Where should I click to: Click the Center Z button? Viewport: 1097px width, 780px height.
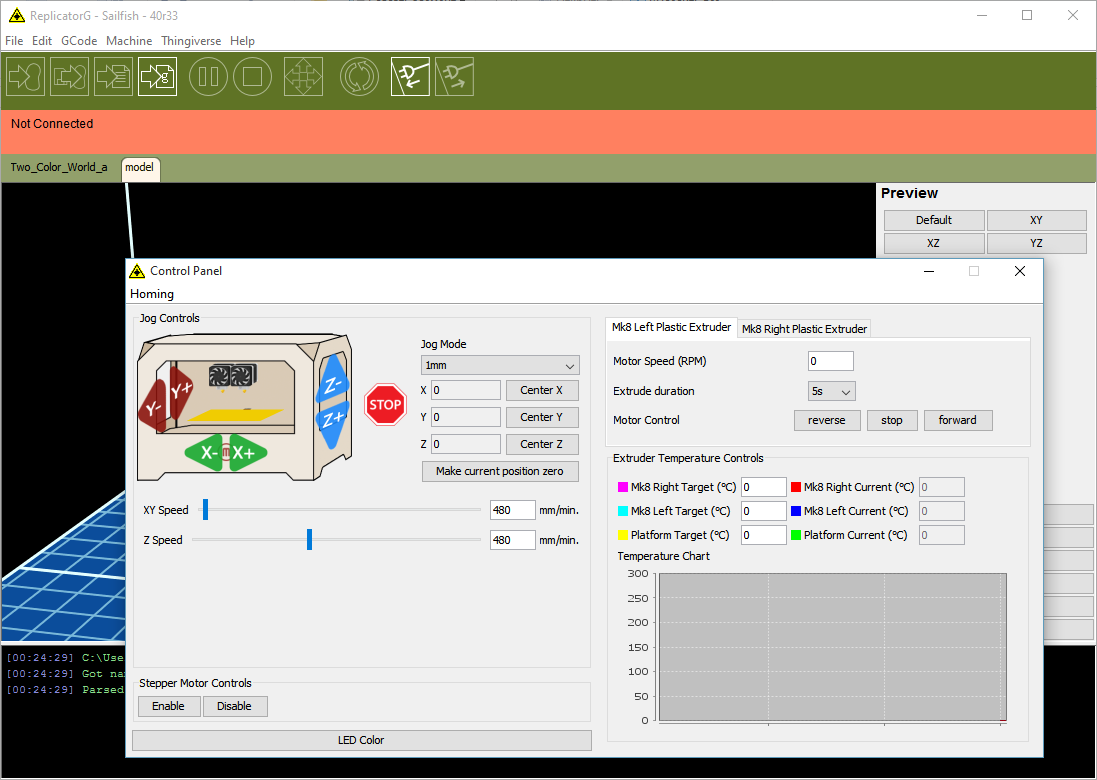pos(542,444)
